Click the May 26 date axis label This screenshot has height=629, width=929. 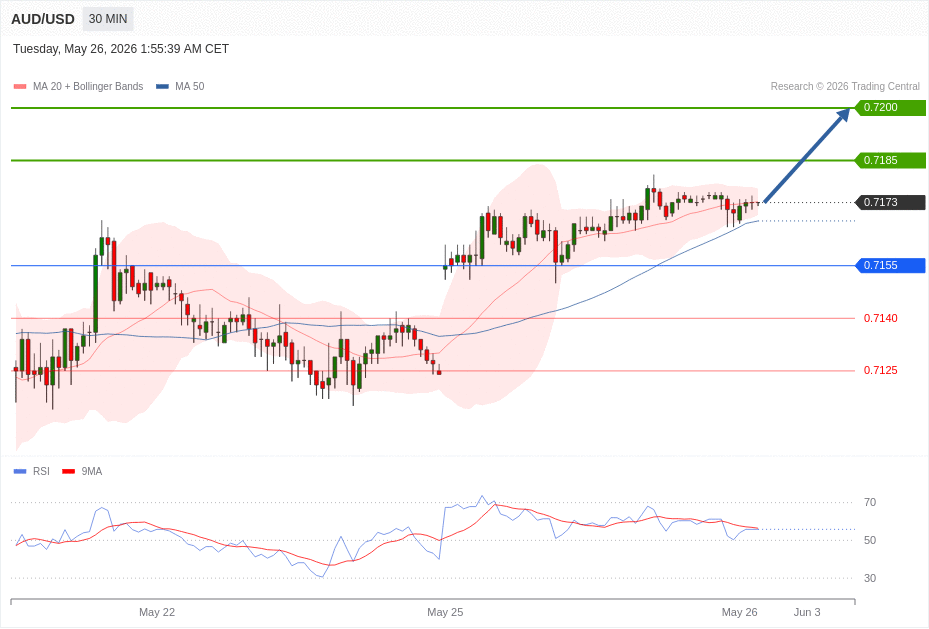point(739,612)
